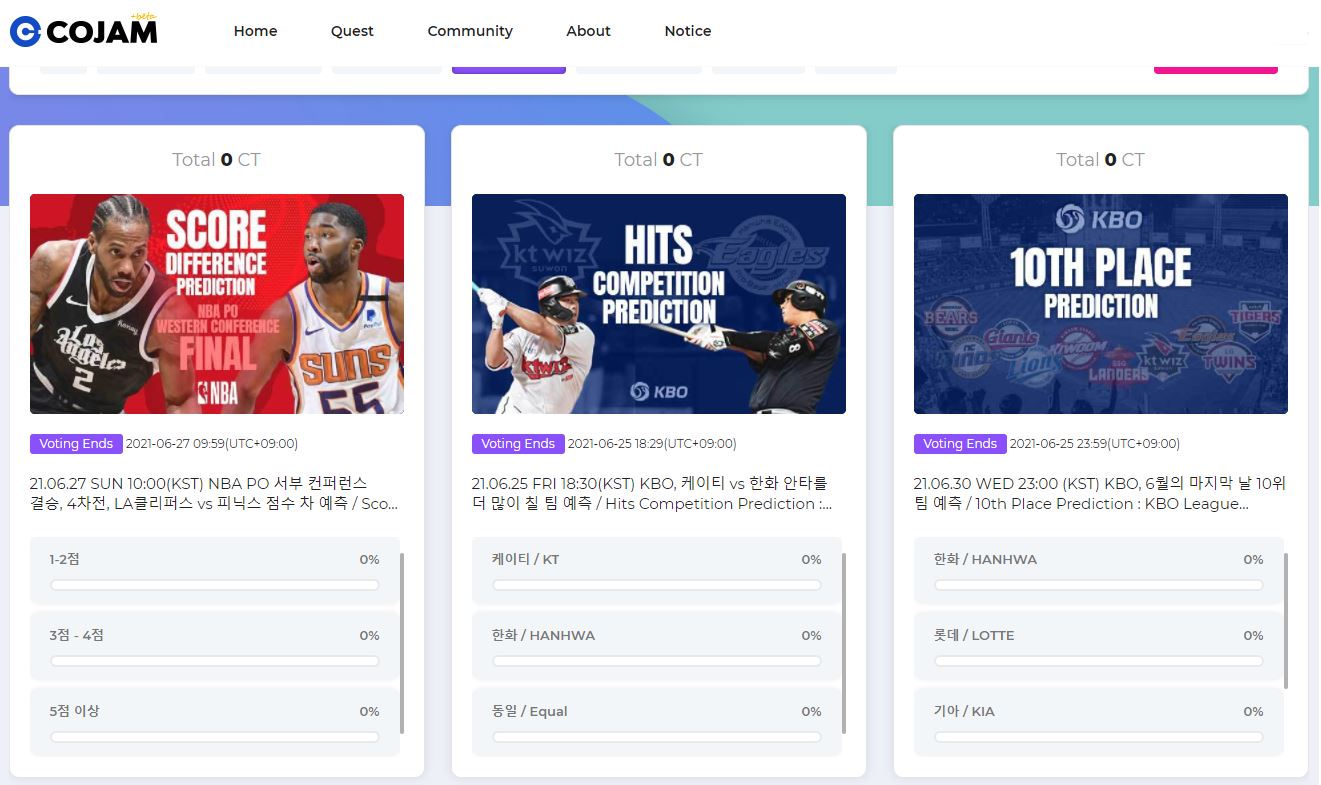Open the Community menu
Viewport: 1321px width, 785px height.
[x=470, y=31]
